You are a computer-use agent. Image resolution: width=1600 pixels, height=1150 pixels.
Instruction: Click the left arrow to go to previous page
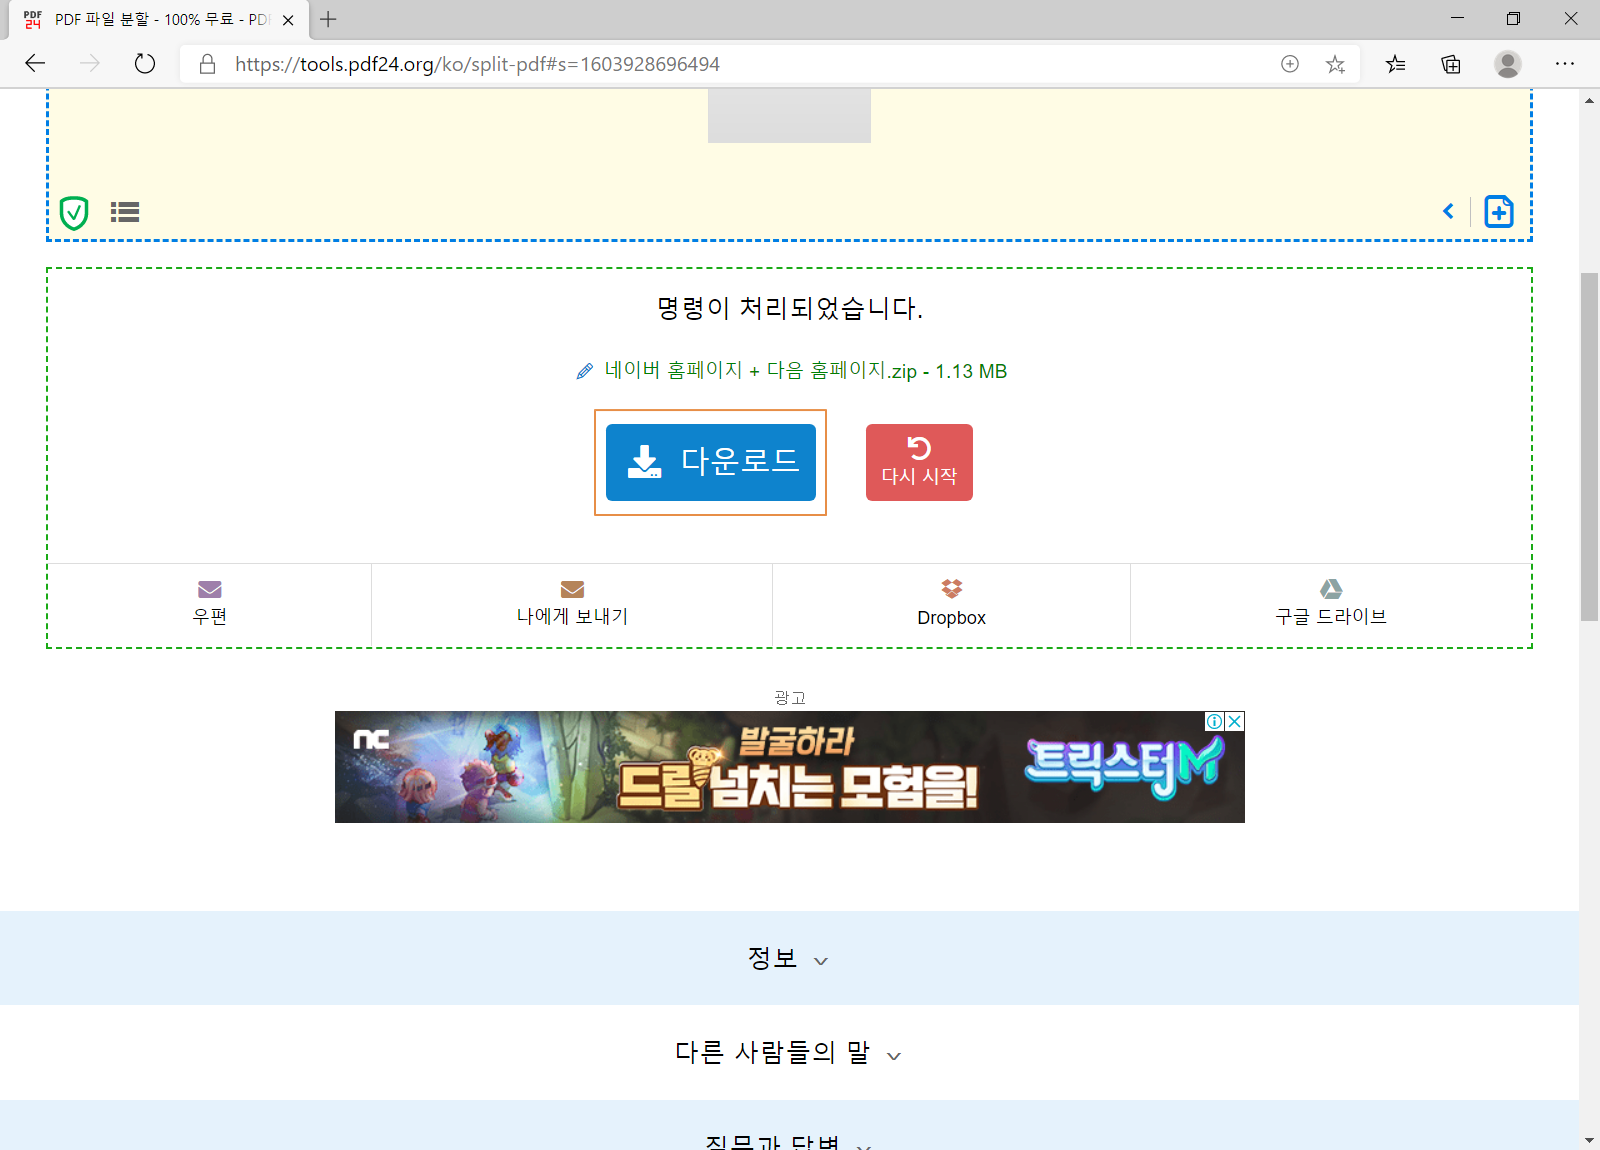click(x=1448, y=211)
